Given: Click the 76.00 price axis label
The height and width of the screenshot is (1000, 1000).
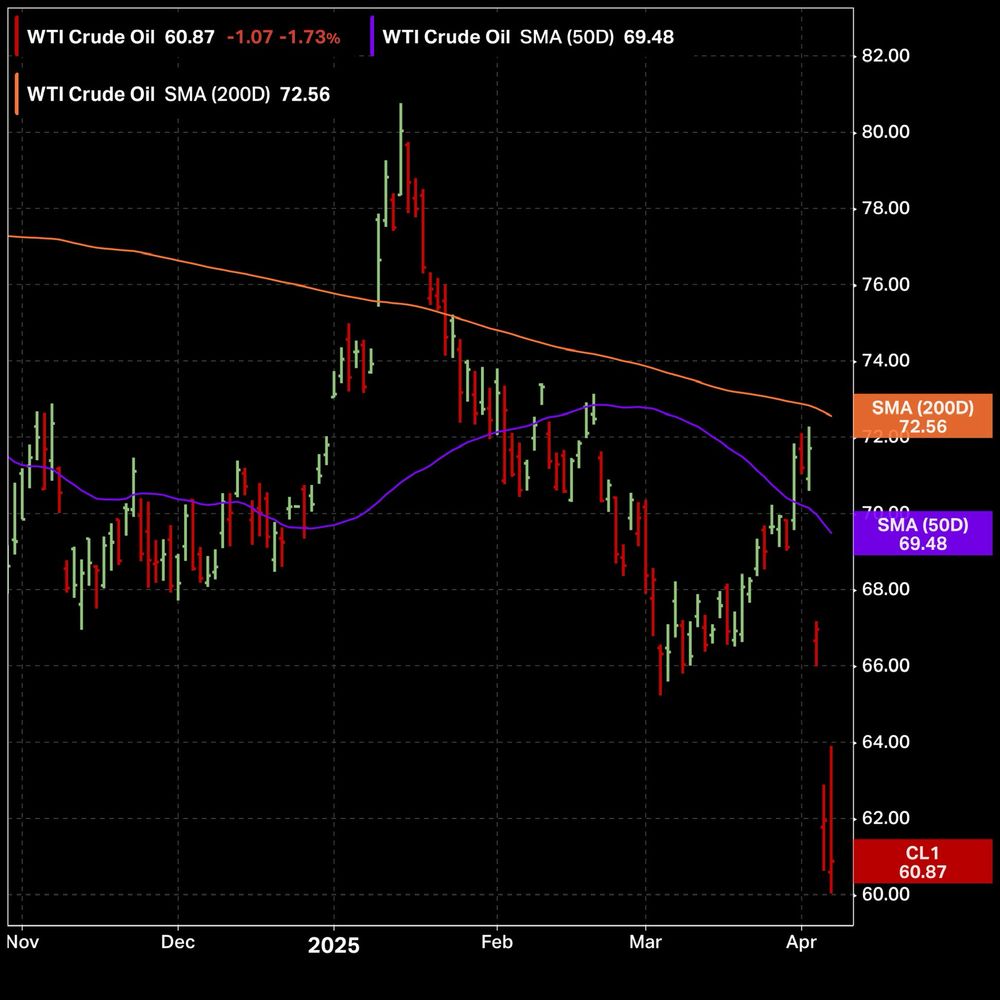Looking at the screenshot, I should pyautogui.click(x=885, y=284).
